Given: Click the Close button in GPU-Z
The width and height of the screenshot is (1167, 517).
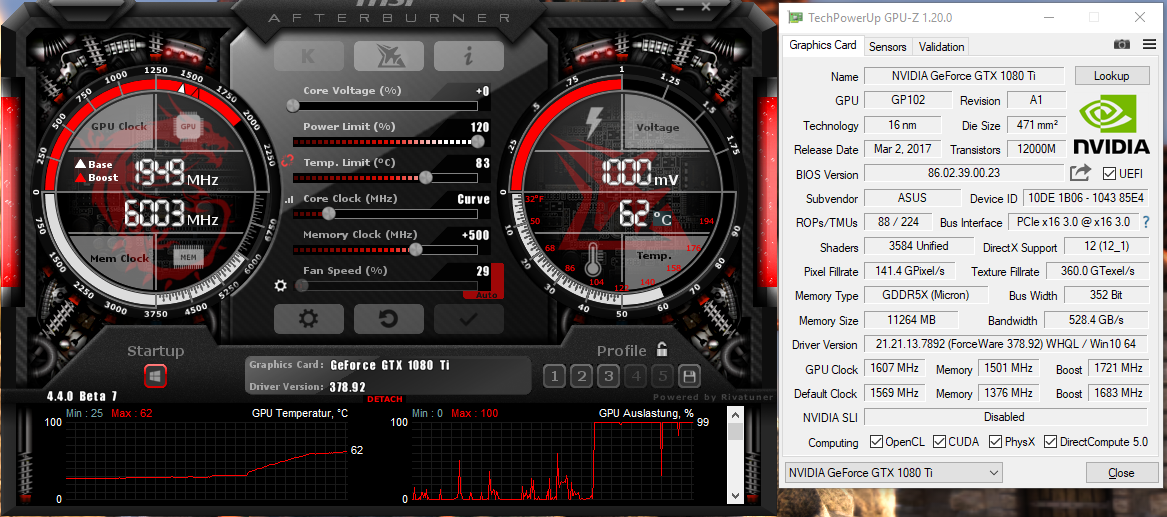Looking at the screenshot, I should [1121, 472].
